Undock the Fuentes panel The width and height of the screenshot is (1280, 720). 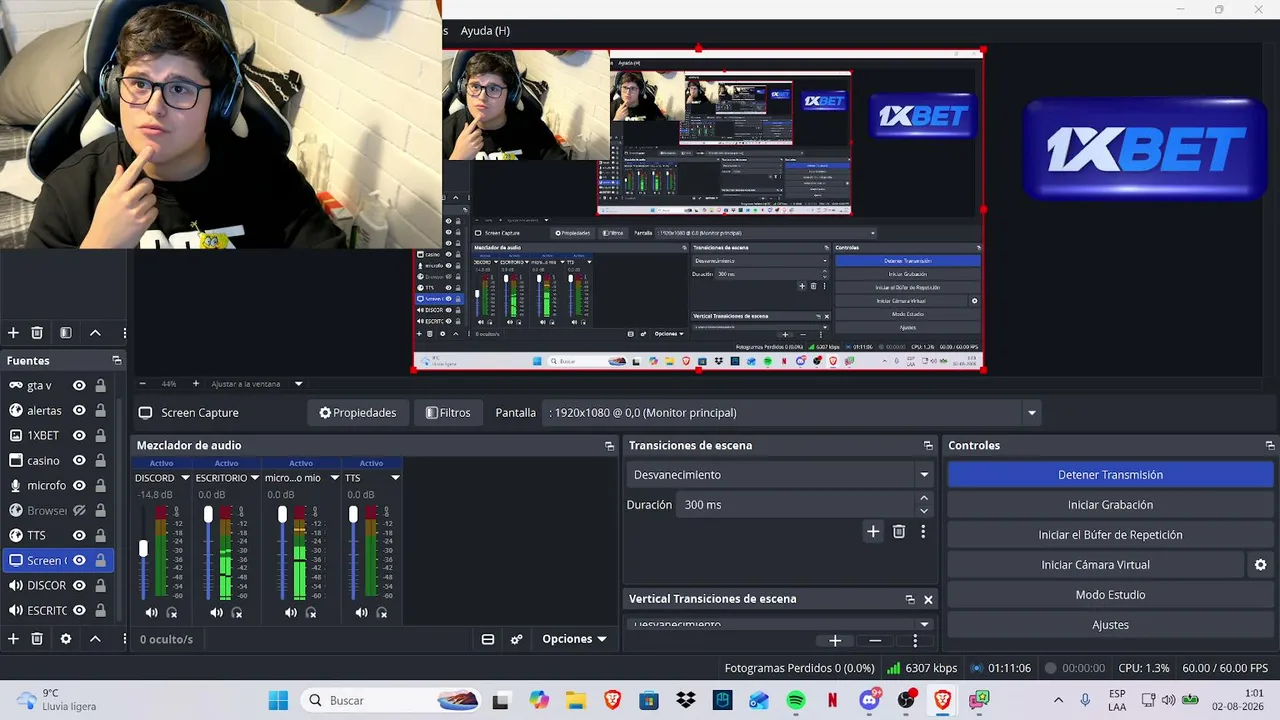point(117,360)
